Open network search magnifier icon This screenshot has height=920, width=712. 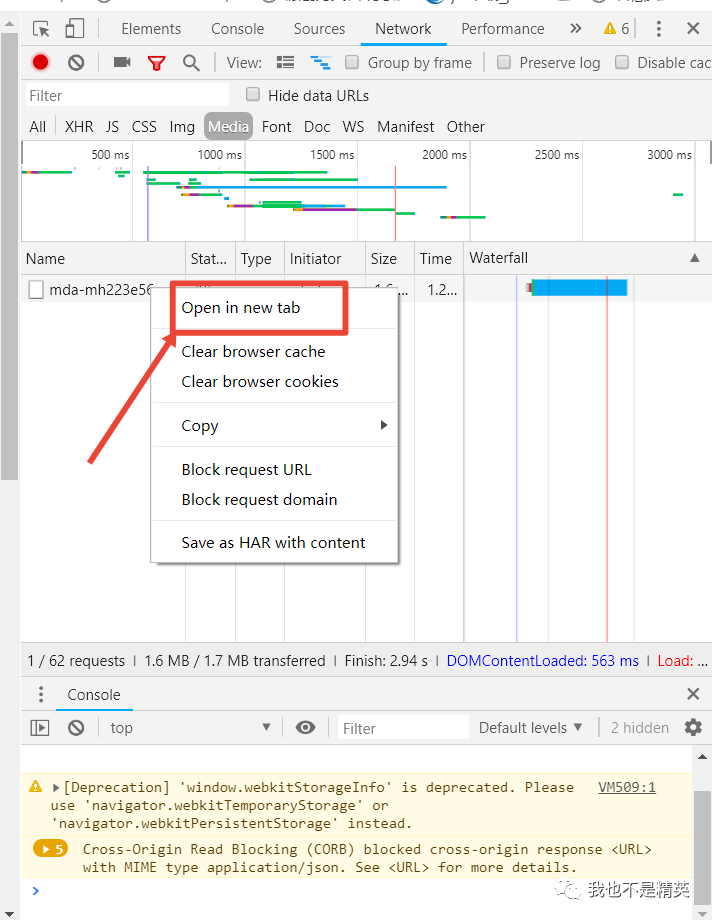click(x=191, y=62)
